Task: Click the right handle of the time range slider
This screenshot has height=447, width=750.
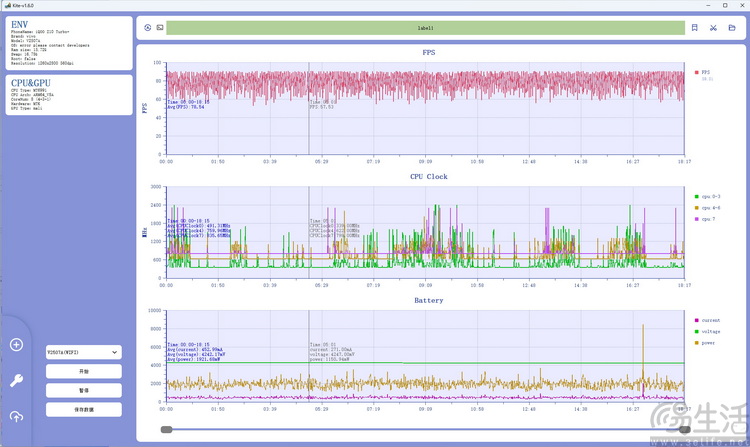Action: 684,430
